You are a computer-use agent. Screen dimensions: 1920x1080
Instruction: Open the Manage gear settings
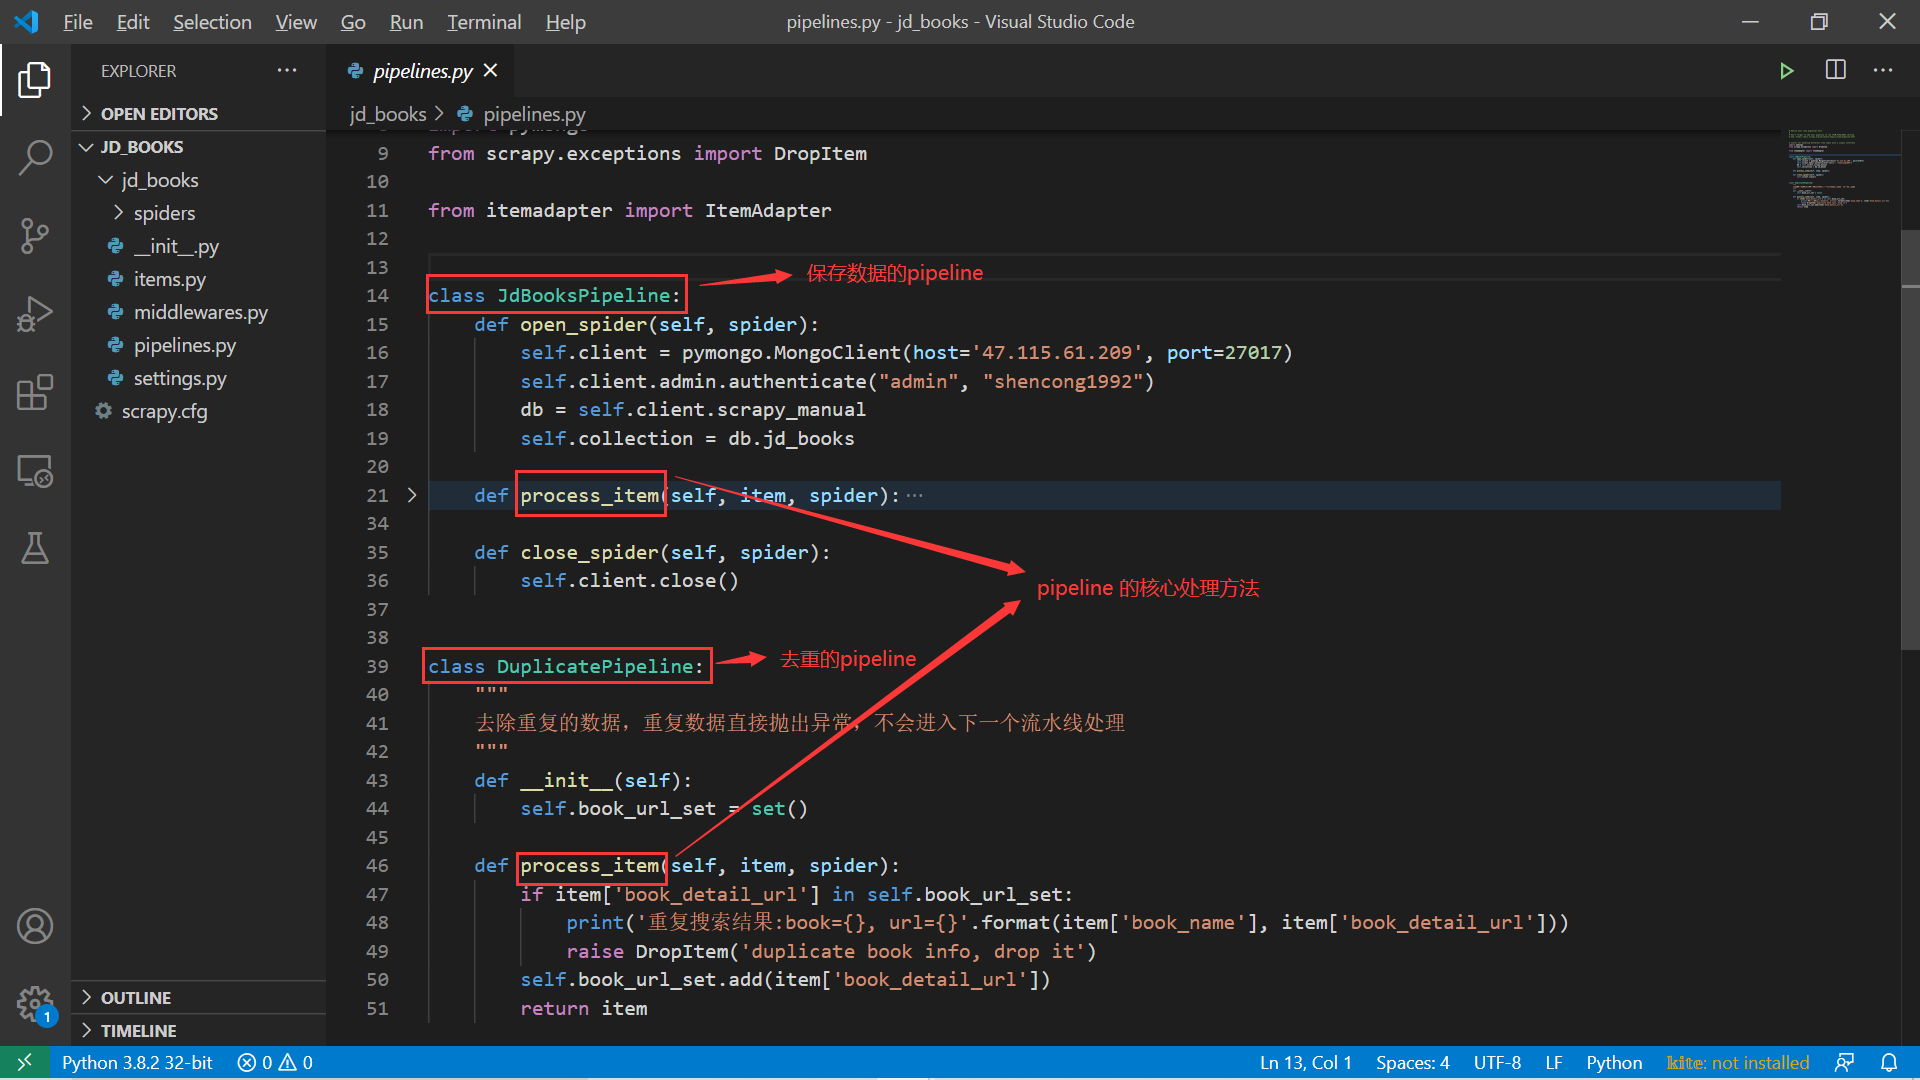coord(35,1003)
